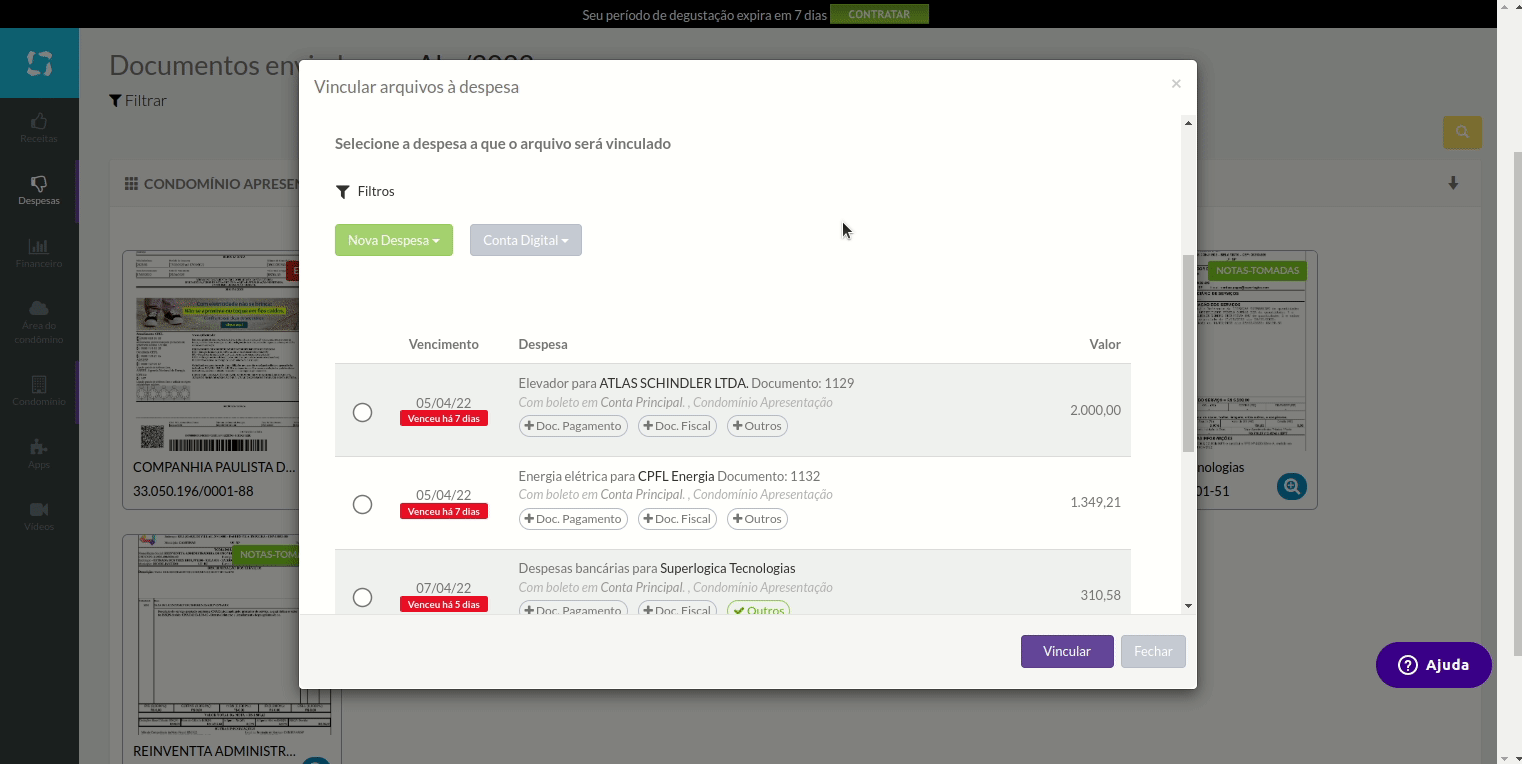Add Doc. Pagamento to Elevador expense
The image size is (1522, 764).
click(x=573, y=426)
